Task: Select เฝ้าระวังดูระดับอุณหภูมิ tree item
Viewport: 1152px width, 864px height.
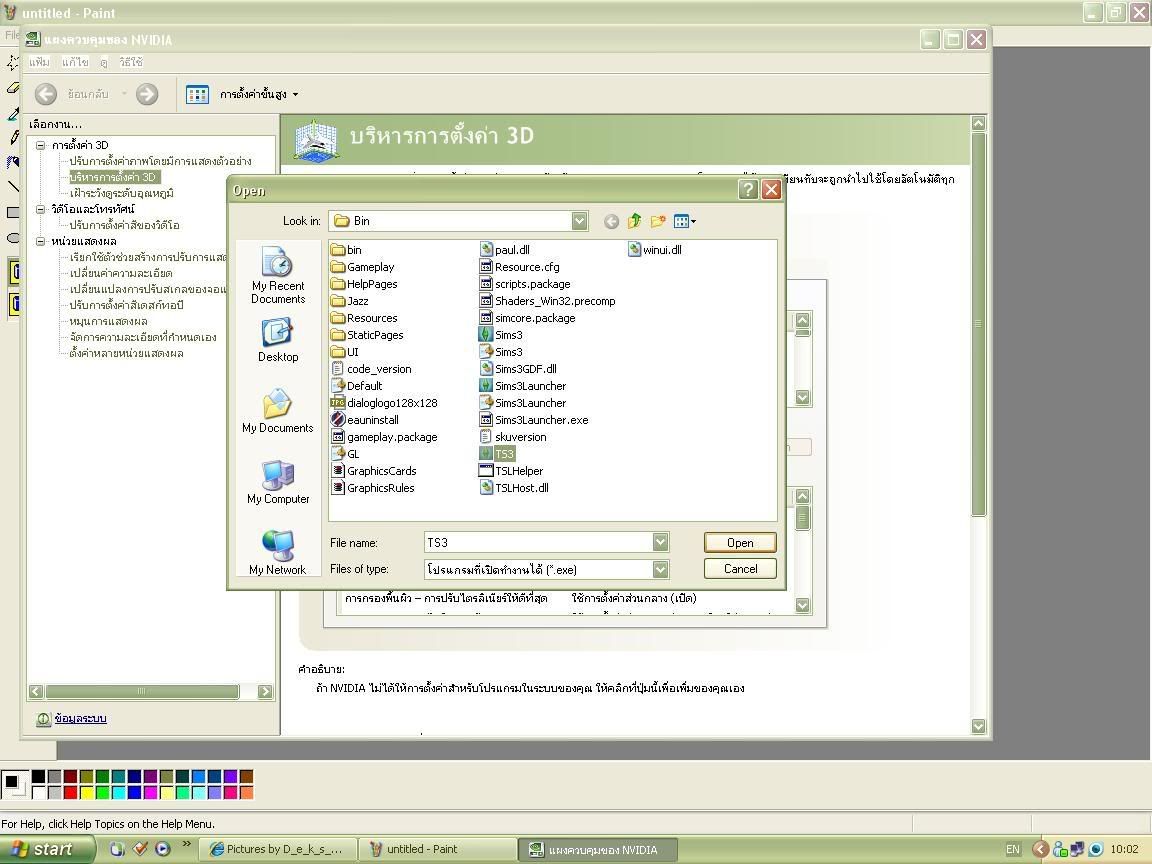Action: (x=121, y=193)
